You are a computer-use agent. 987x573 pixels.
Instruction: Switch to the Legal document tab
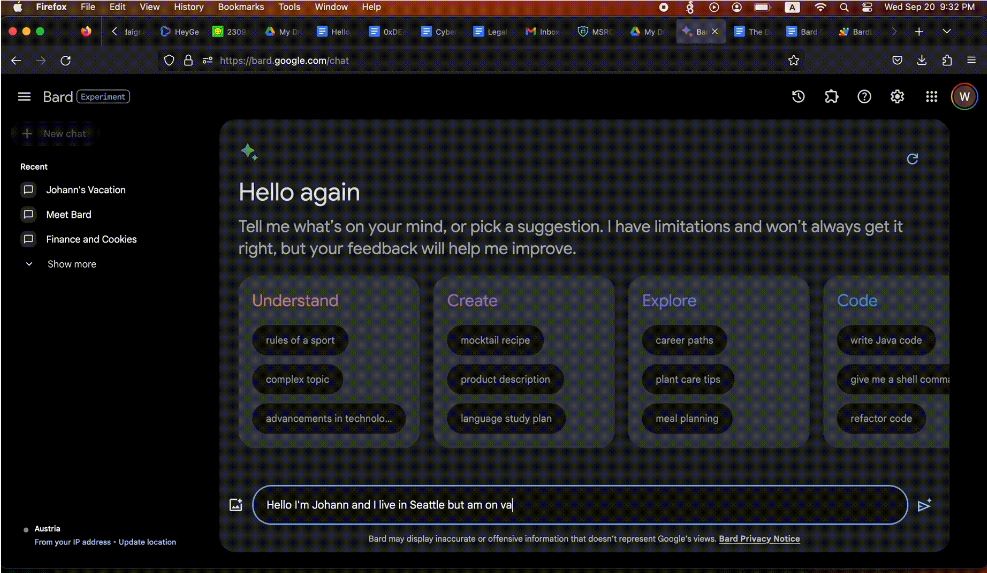pyautogui.click(x=490, y=31)
